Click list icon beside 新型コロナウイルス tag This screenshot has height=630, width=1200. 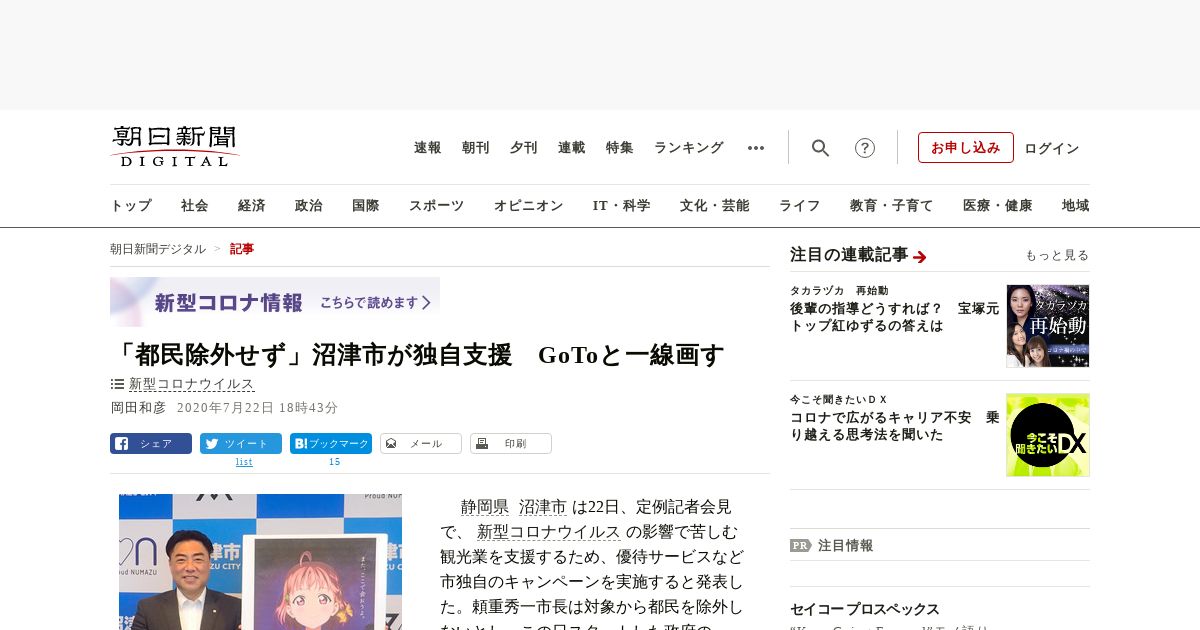point(117,384)
